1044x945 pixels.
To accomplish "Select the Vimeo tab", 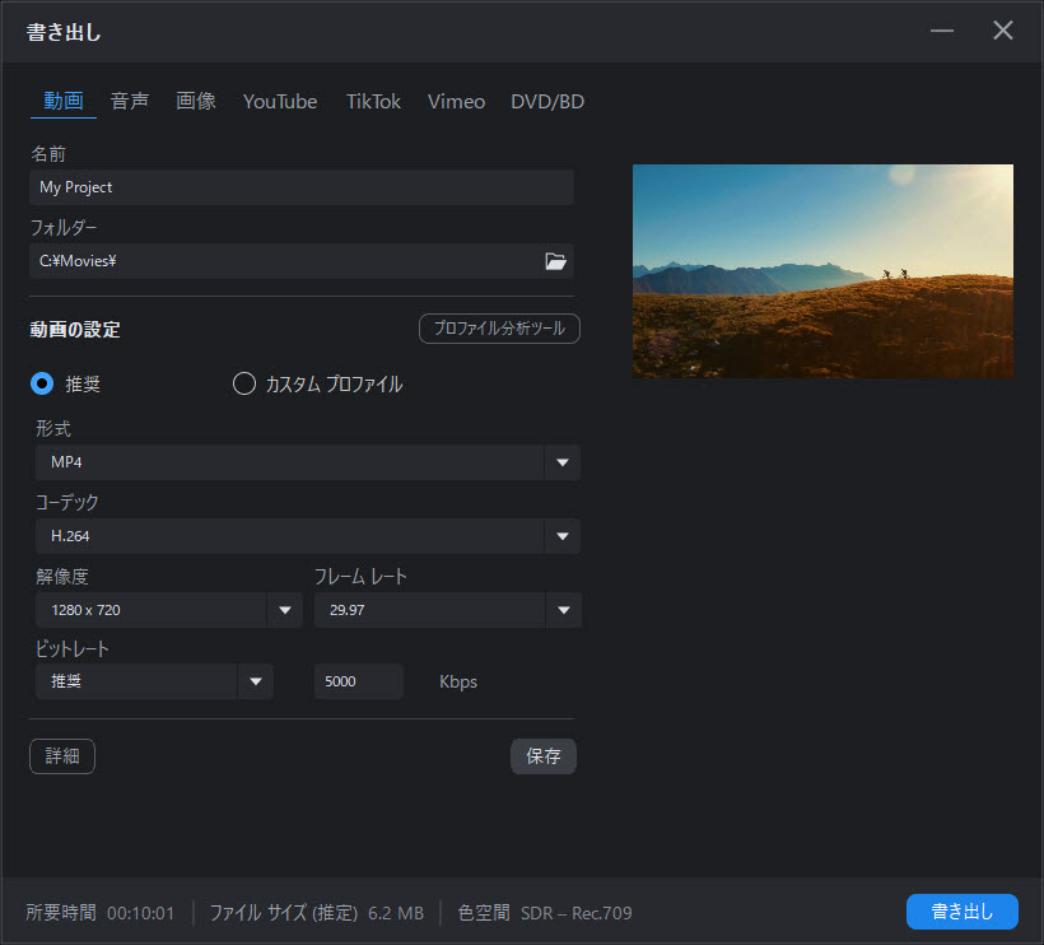I will pos(456,101).
